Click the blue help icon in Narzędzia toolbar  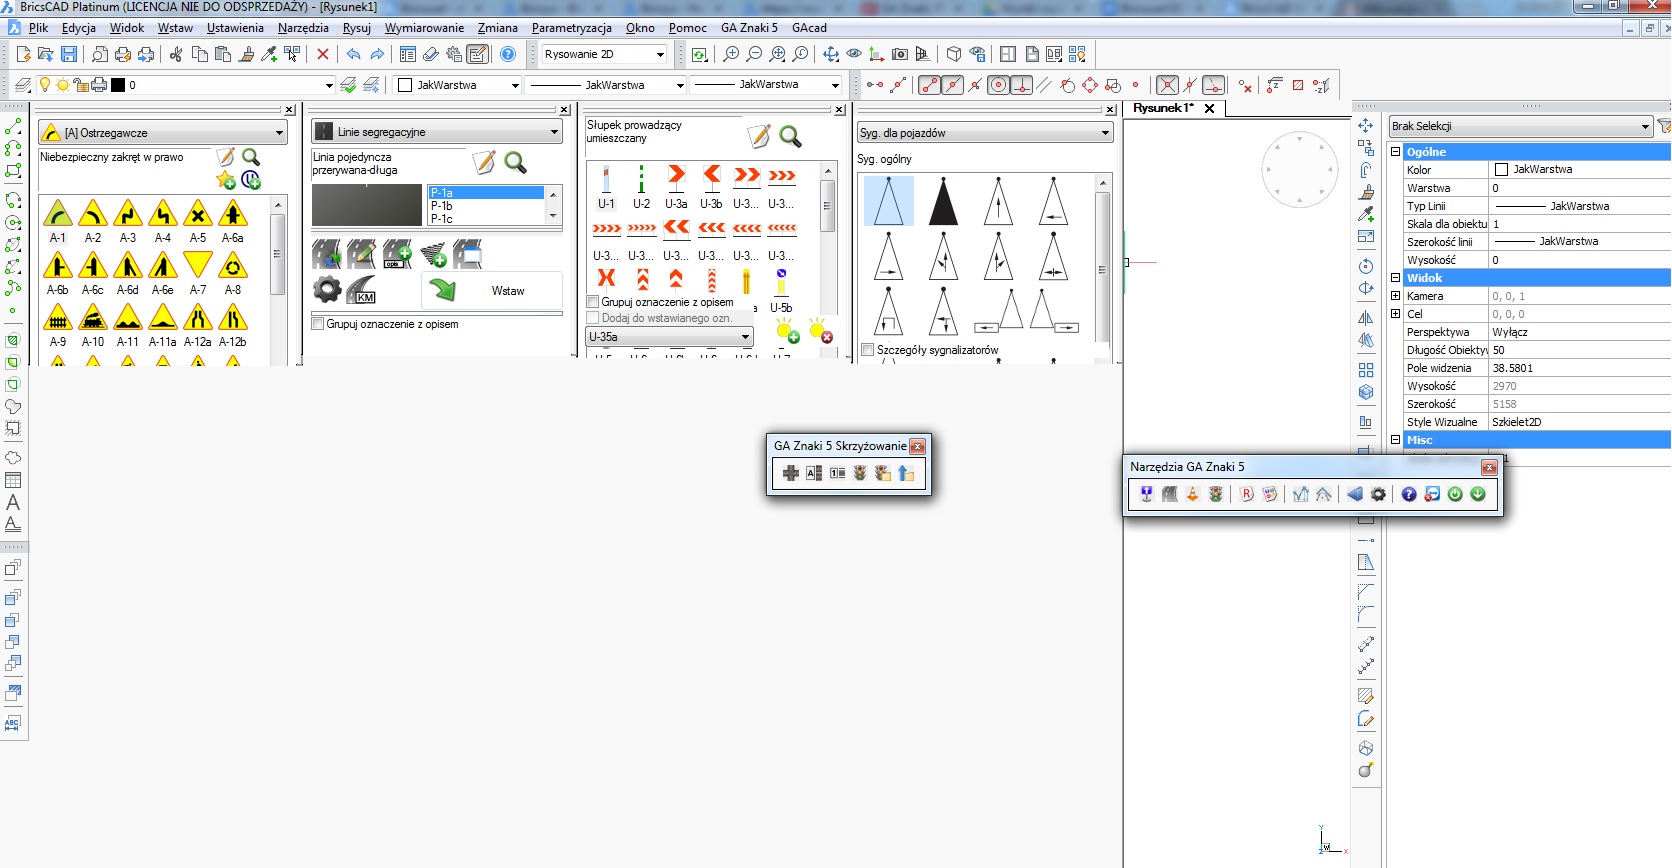1409,494
